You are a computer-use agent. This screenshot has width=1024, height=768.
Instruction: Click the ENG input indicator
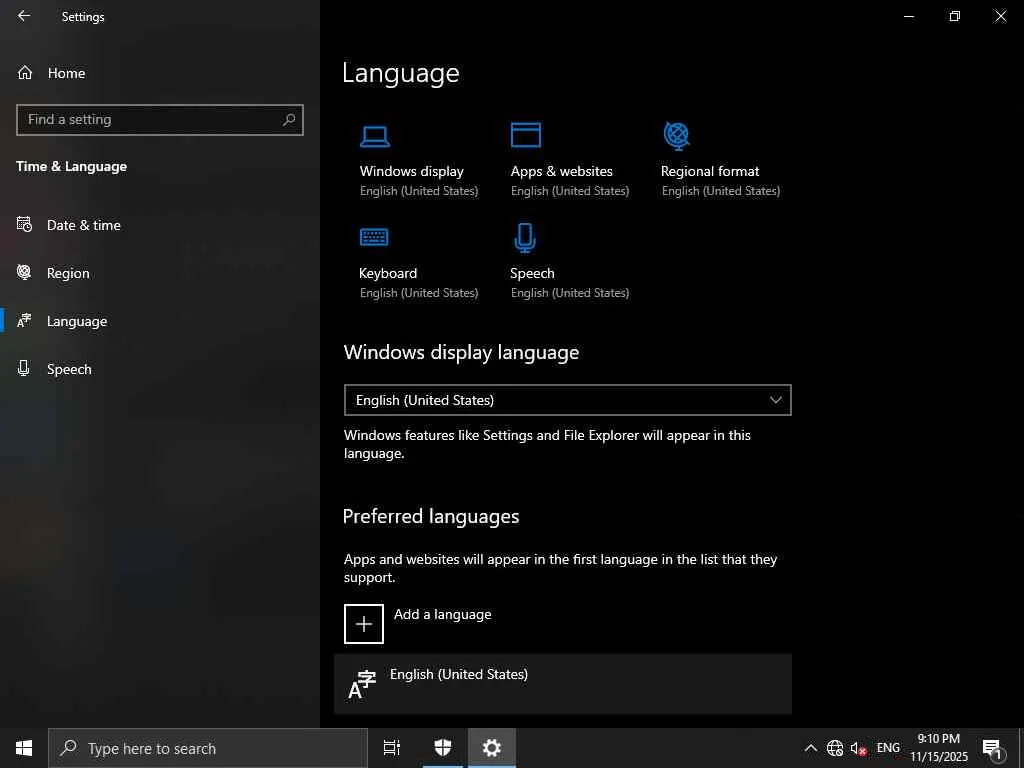coord(888,748)
